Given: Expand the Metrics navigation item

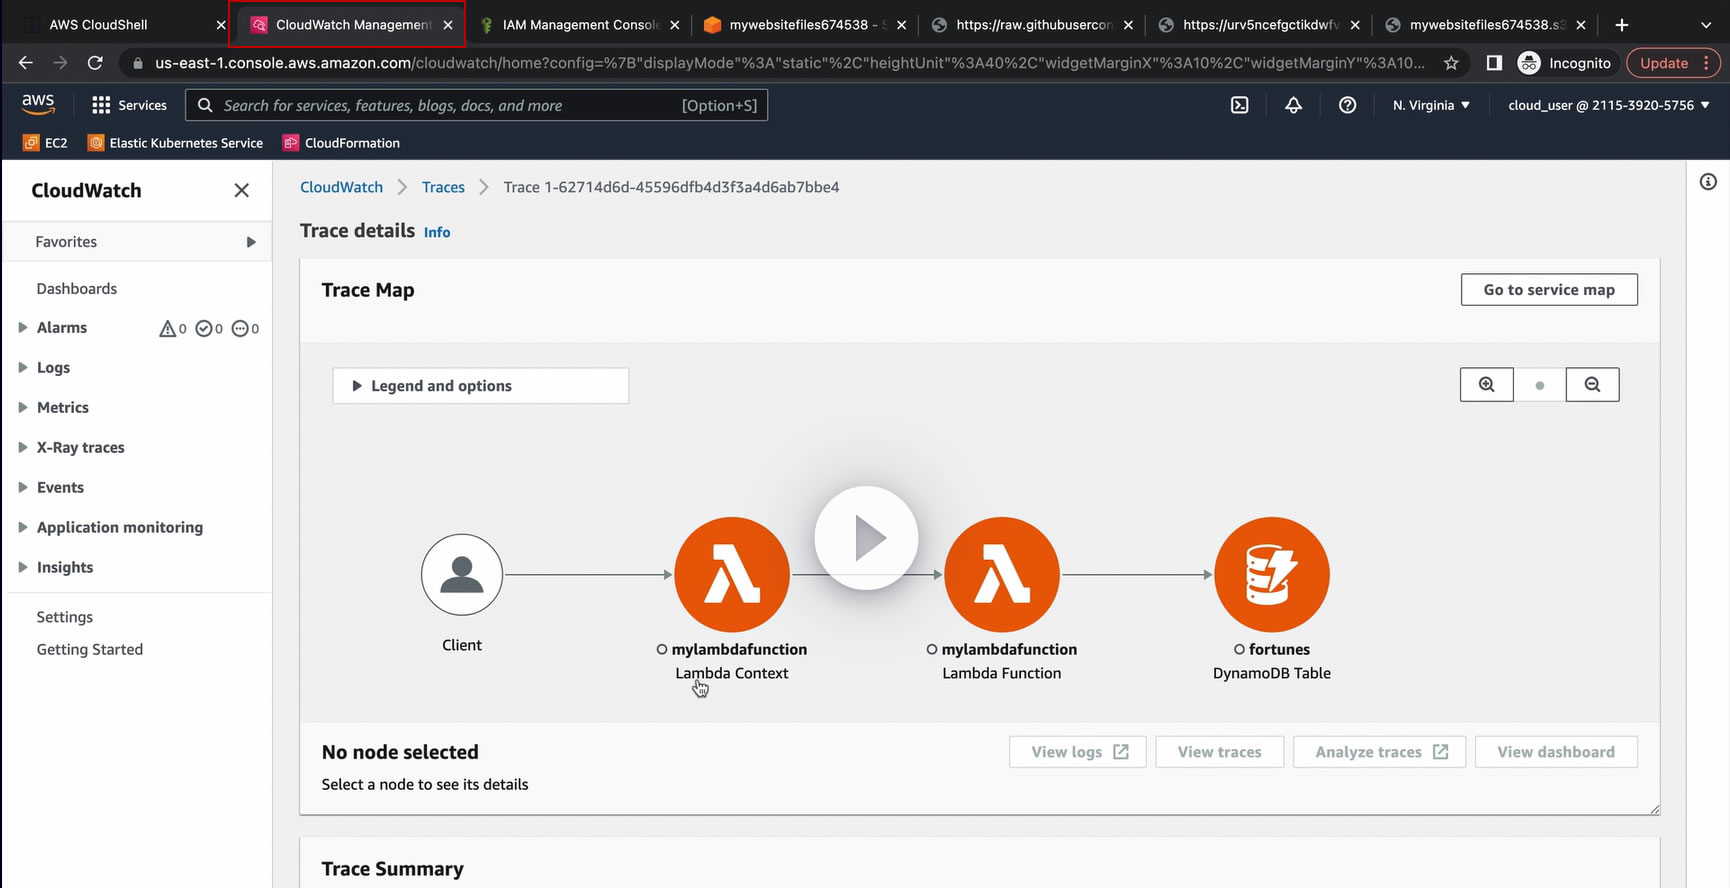Looking at the screenshot, I should pos(22,407).
